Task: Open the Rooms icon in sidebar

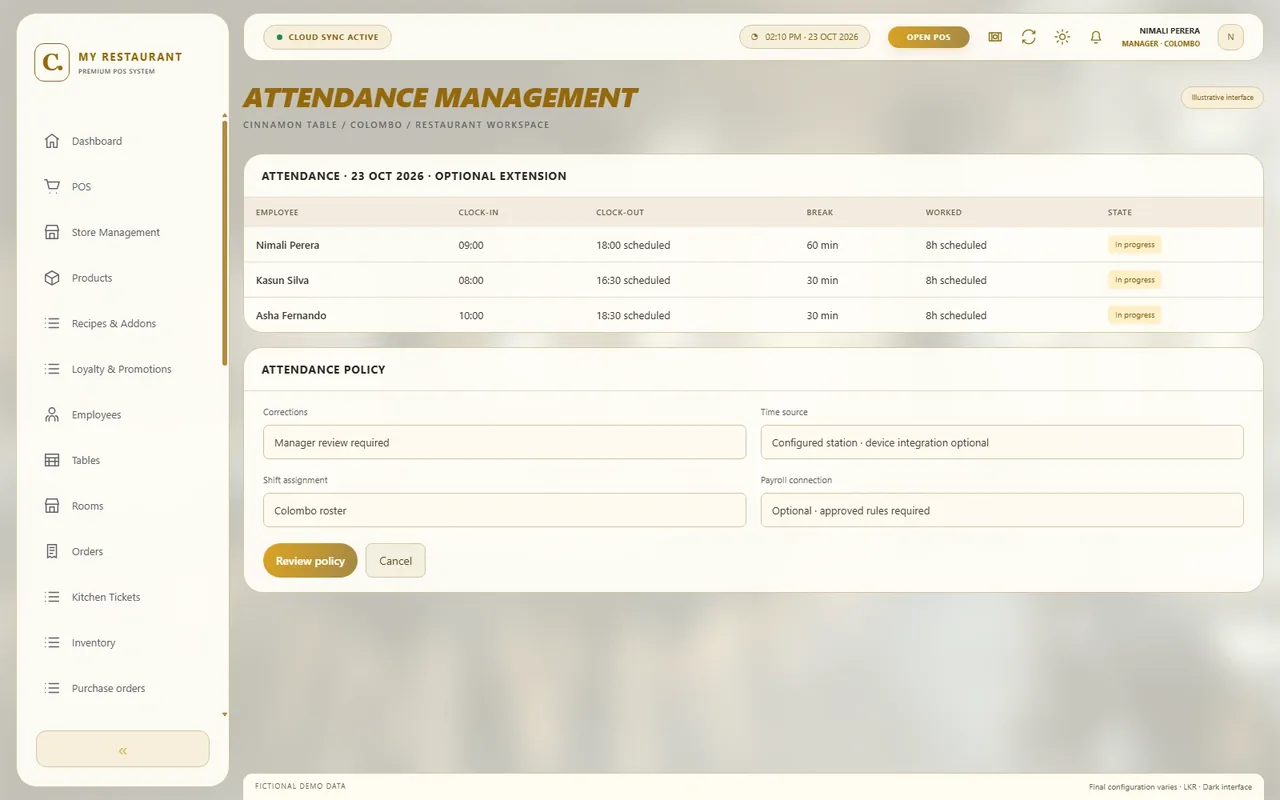Action: 52,506
